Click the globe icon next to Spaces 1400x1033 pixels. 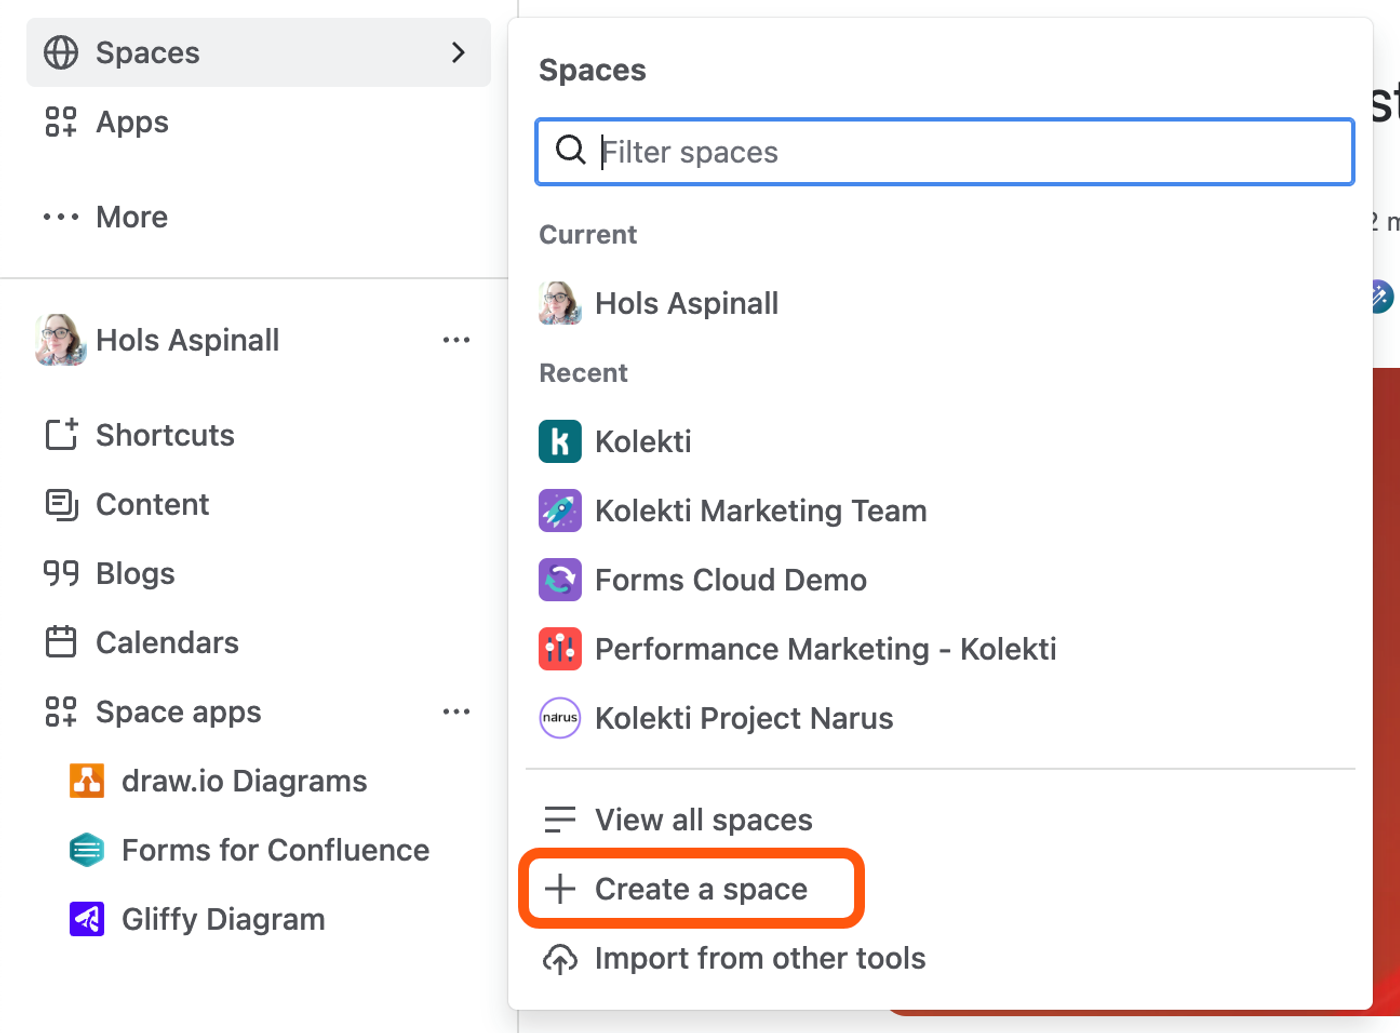click(x=61, y=52)
